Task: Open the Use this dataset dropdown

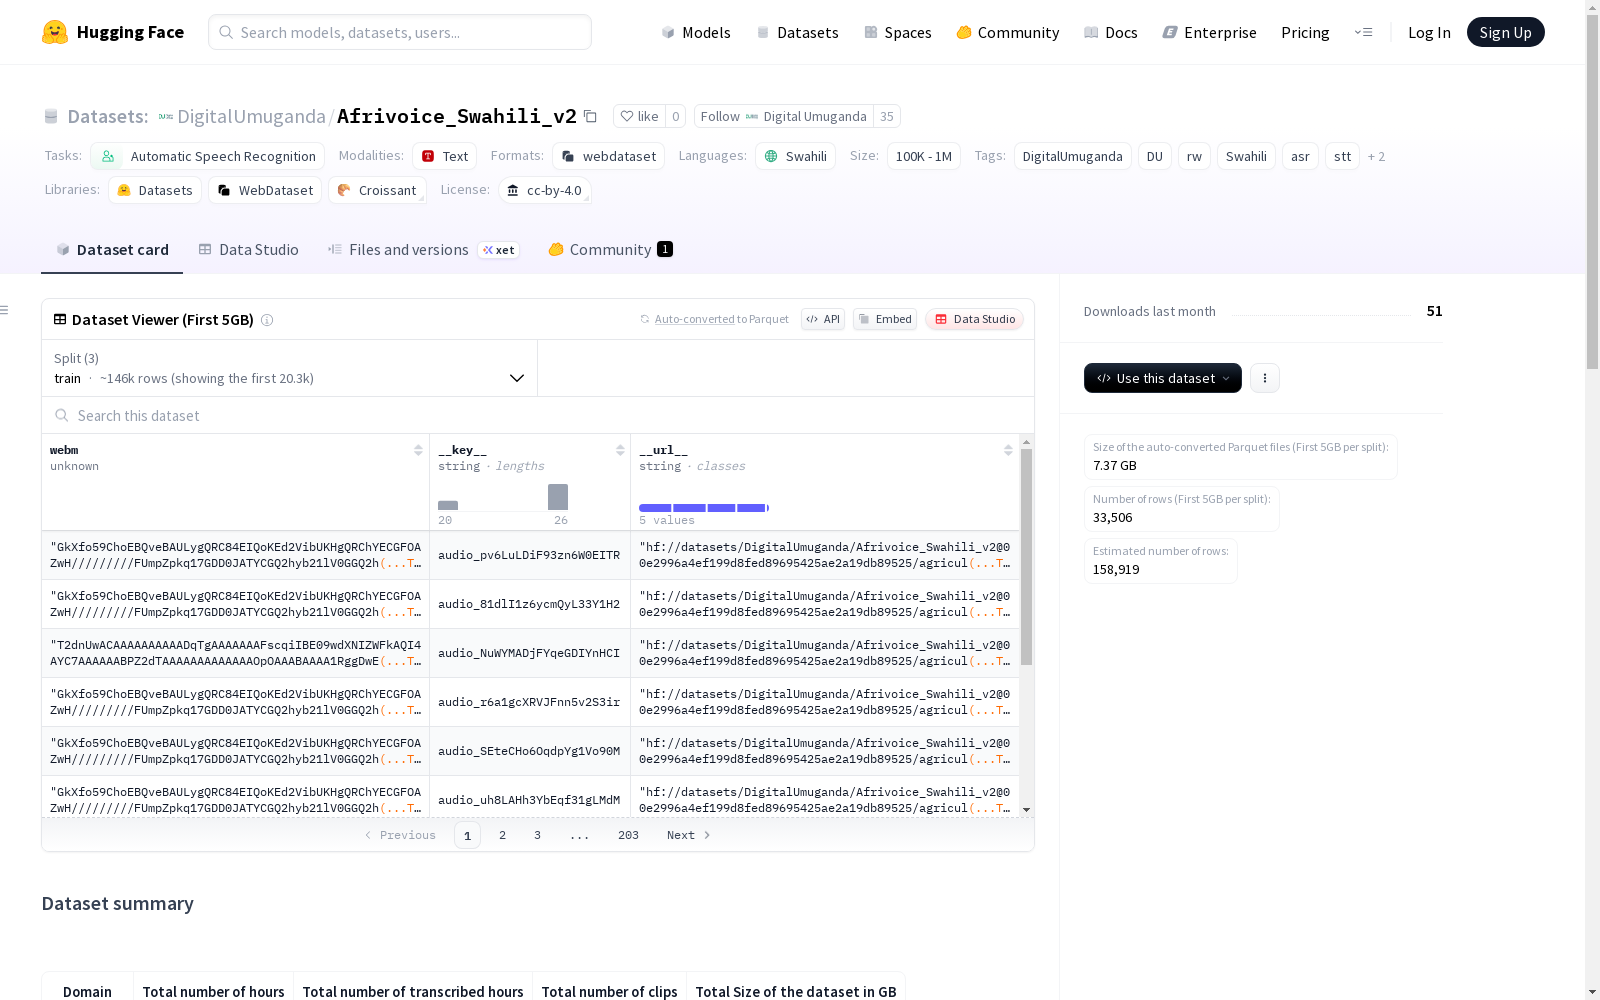Action: [1163, 378]
